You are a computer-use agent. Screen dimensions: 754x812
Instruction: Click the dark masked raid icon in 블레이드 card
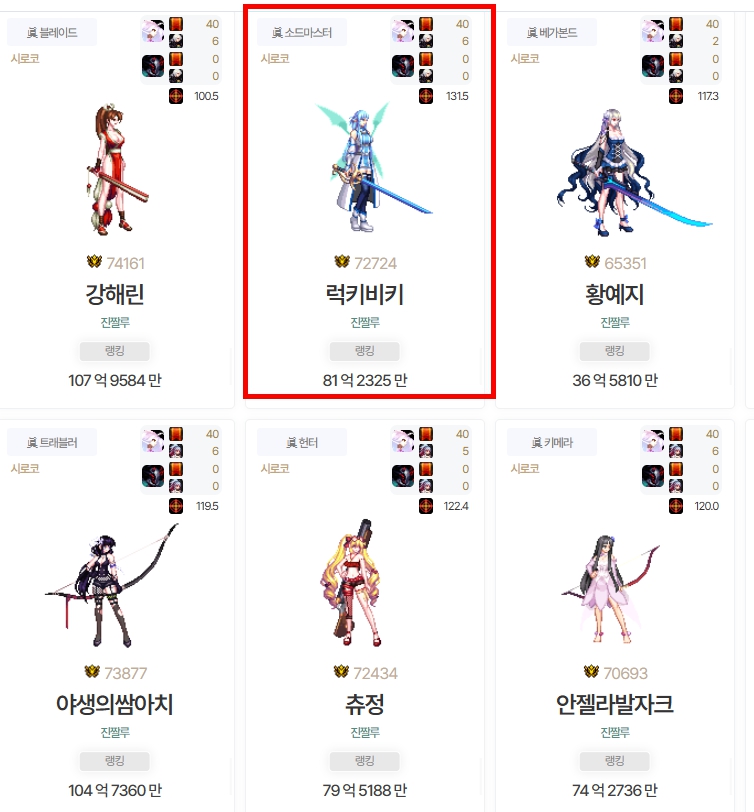[x=153, y=66]
